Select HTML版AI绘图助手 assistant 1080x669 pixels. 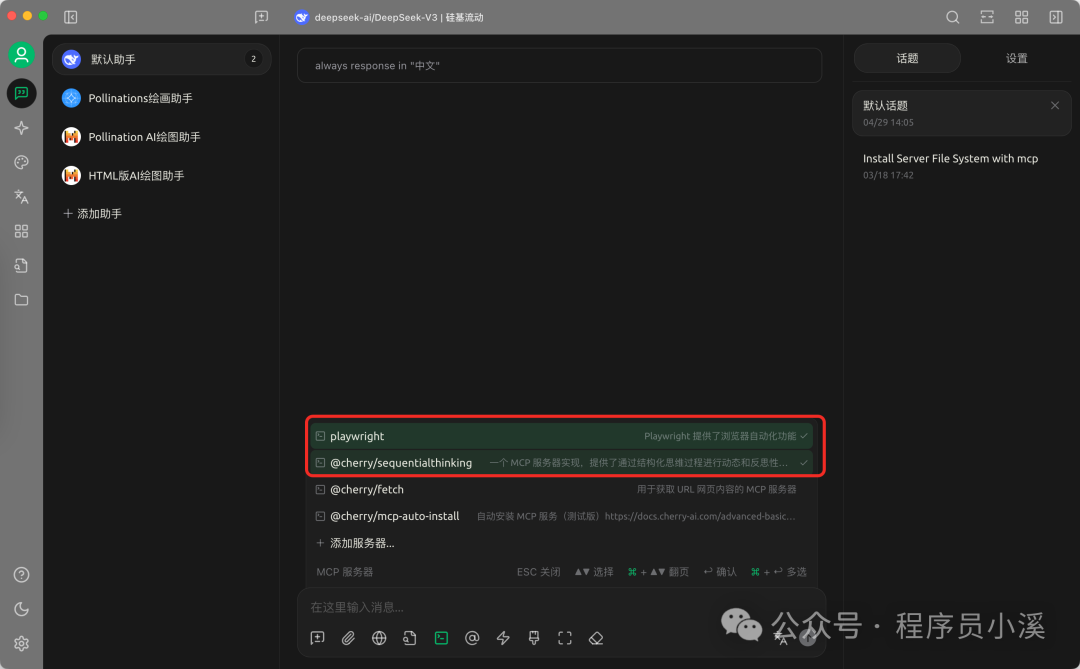[162, 175]
